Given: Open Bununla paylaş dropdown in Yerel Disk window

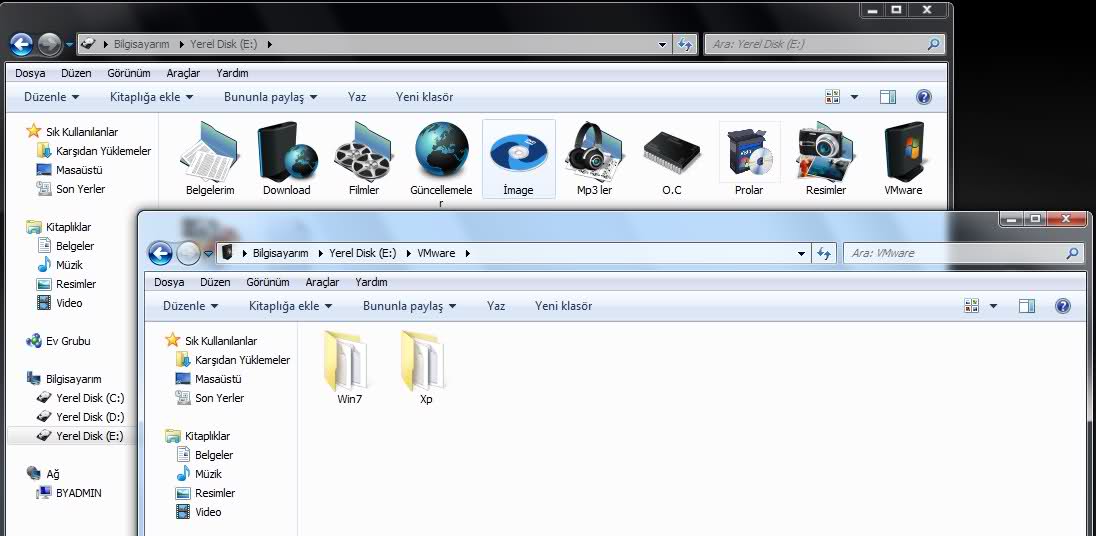Looking at the screenshot, I should pos(271,97).
